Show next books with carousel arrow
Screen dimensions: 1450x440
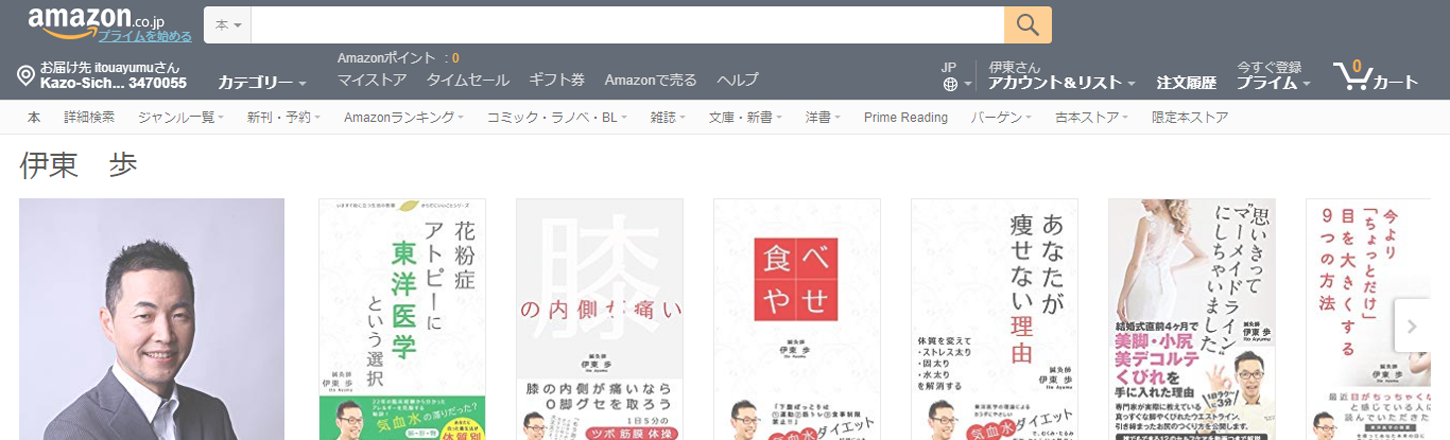(x=1412, y=326)
